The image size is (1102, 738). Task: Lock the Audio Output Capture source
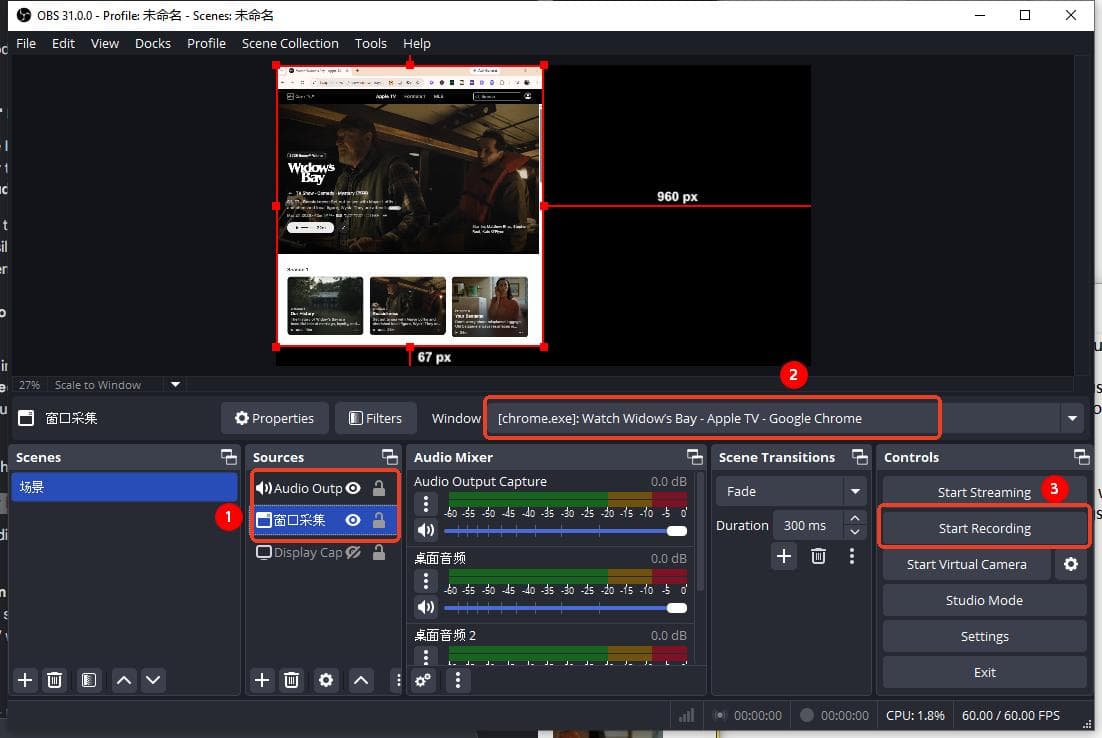pyautogui.click(x=379, y=488)
